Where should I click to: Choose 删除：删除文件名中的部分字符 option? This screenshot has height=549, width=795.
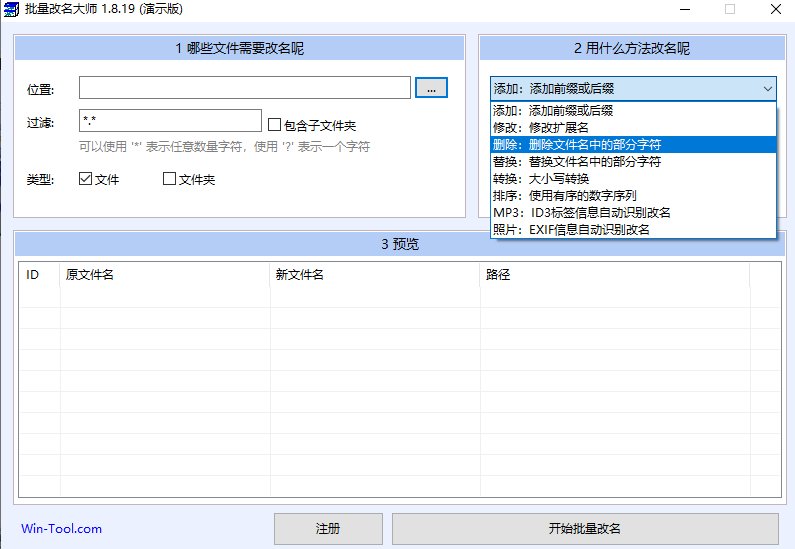[633, 144]
